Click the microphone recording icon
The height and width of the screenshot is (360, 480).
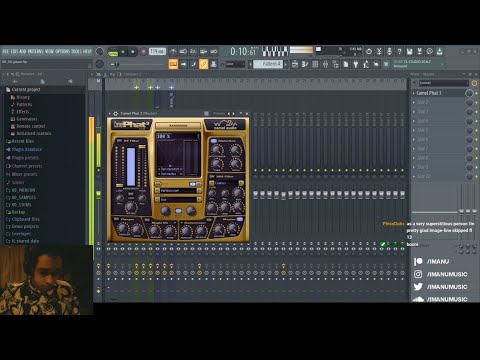click(x=389, y=51)
